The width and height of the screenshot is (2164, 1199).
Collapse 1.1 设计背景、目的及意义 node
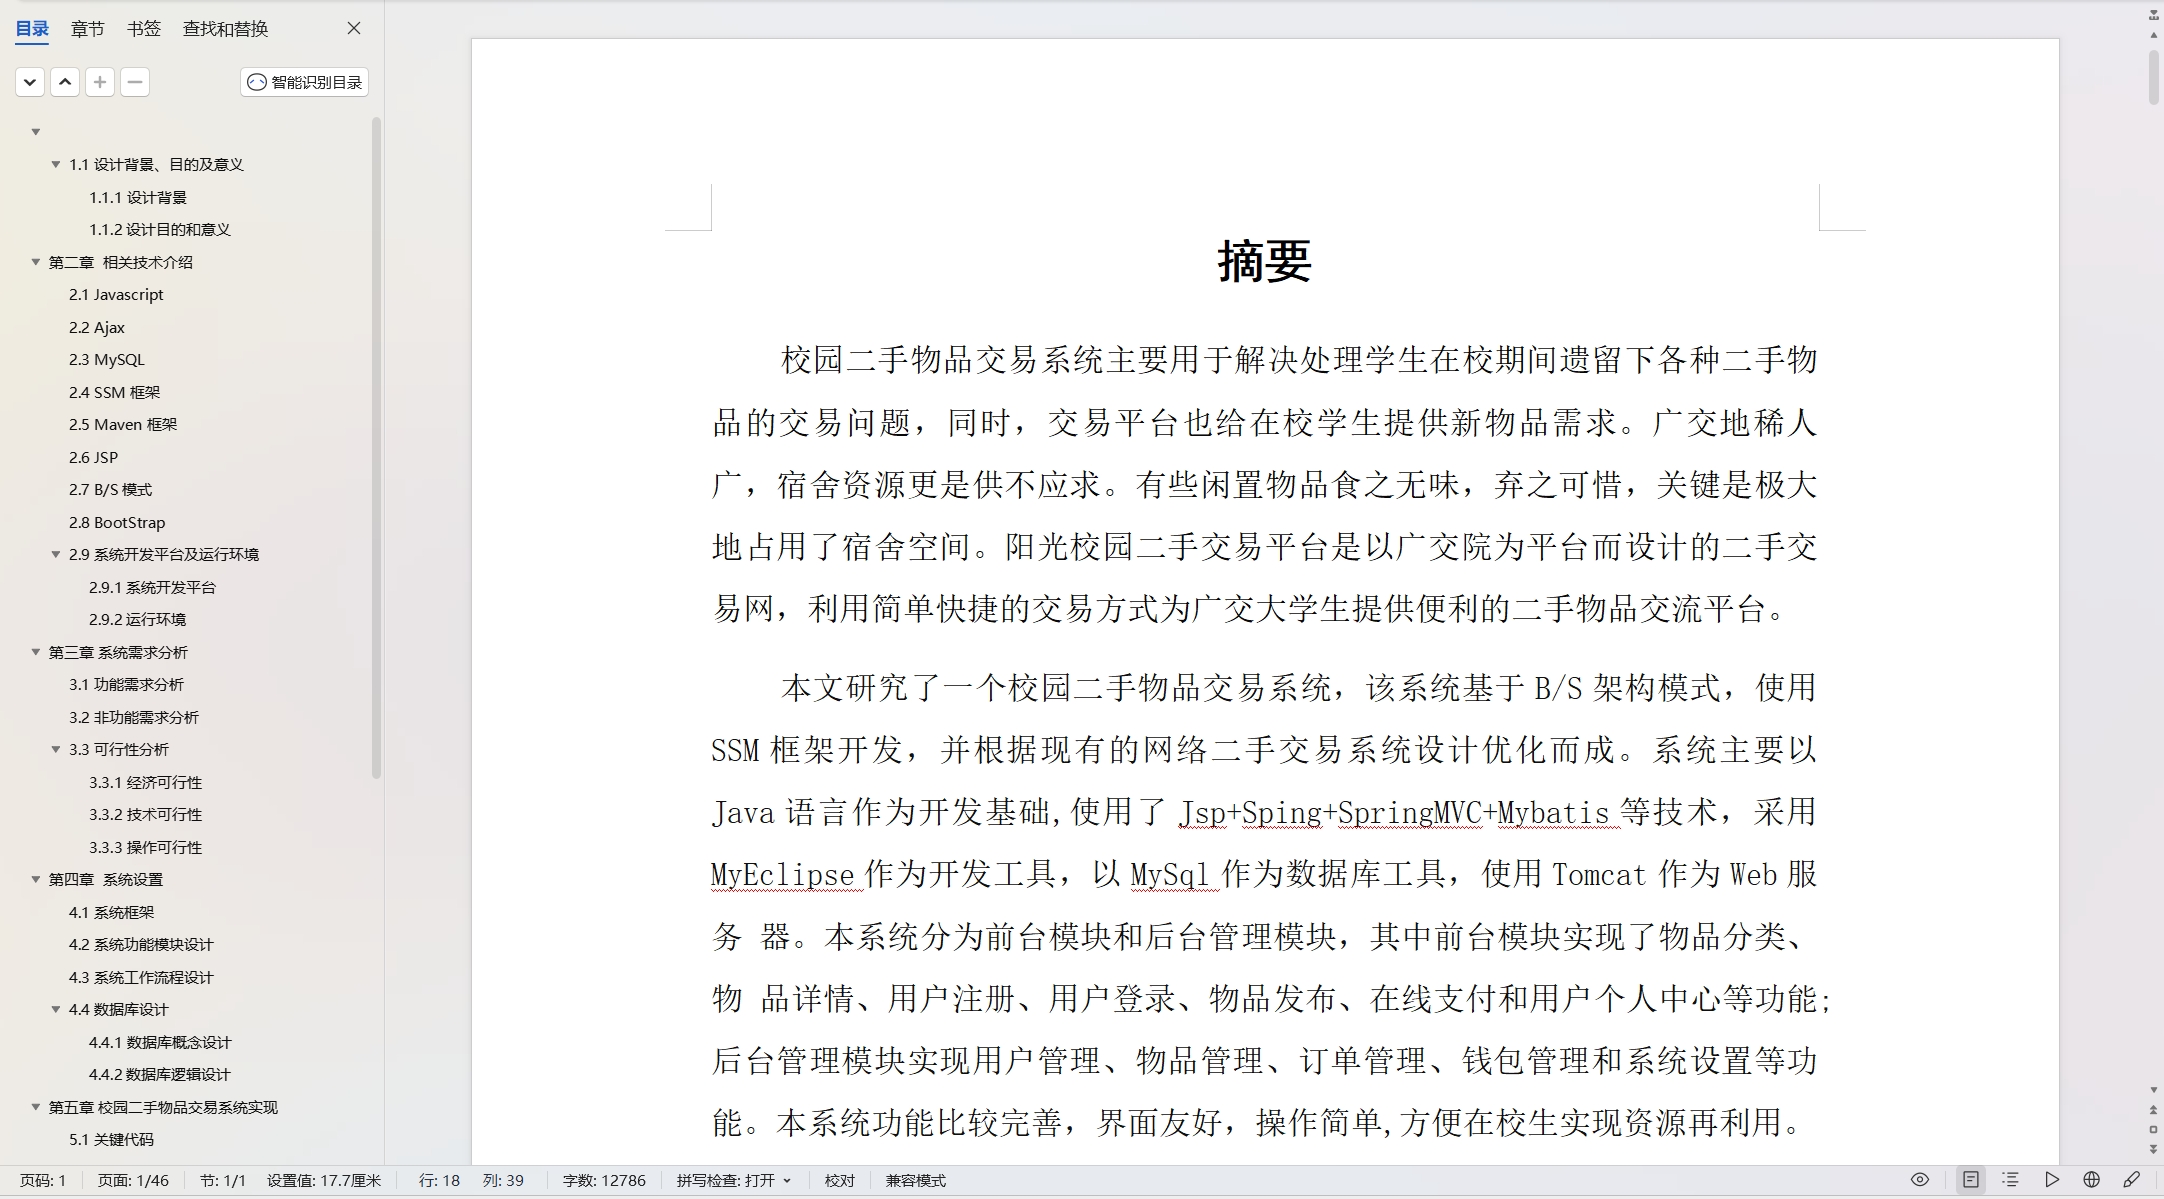click(56, 164)
